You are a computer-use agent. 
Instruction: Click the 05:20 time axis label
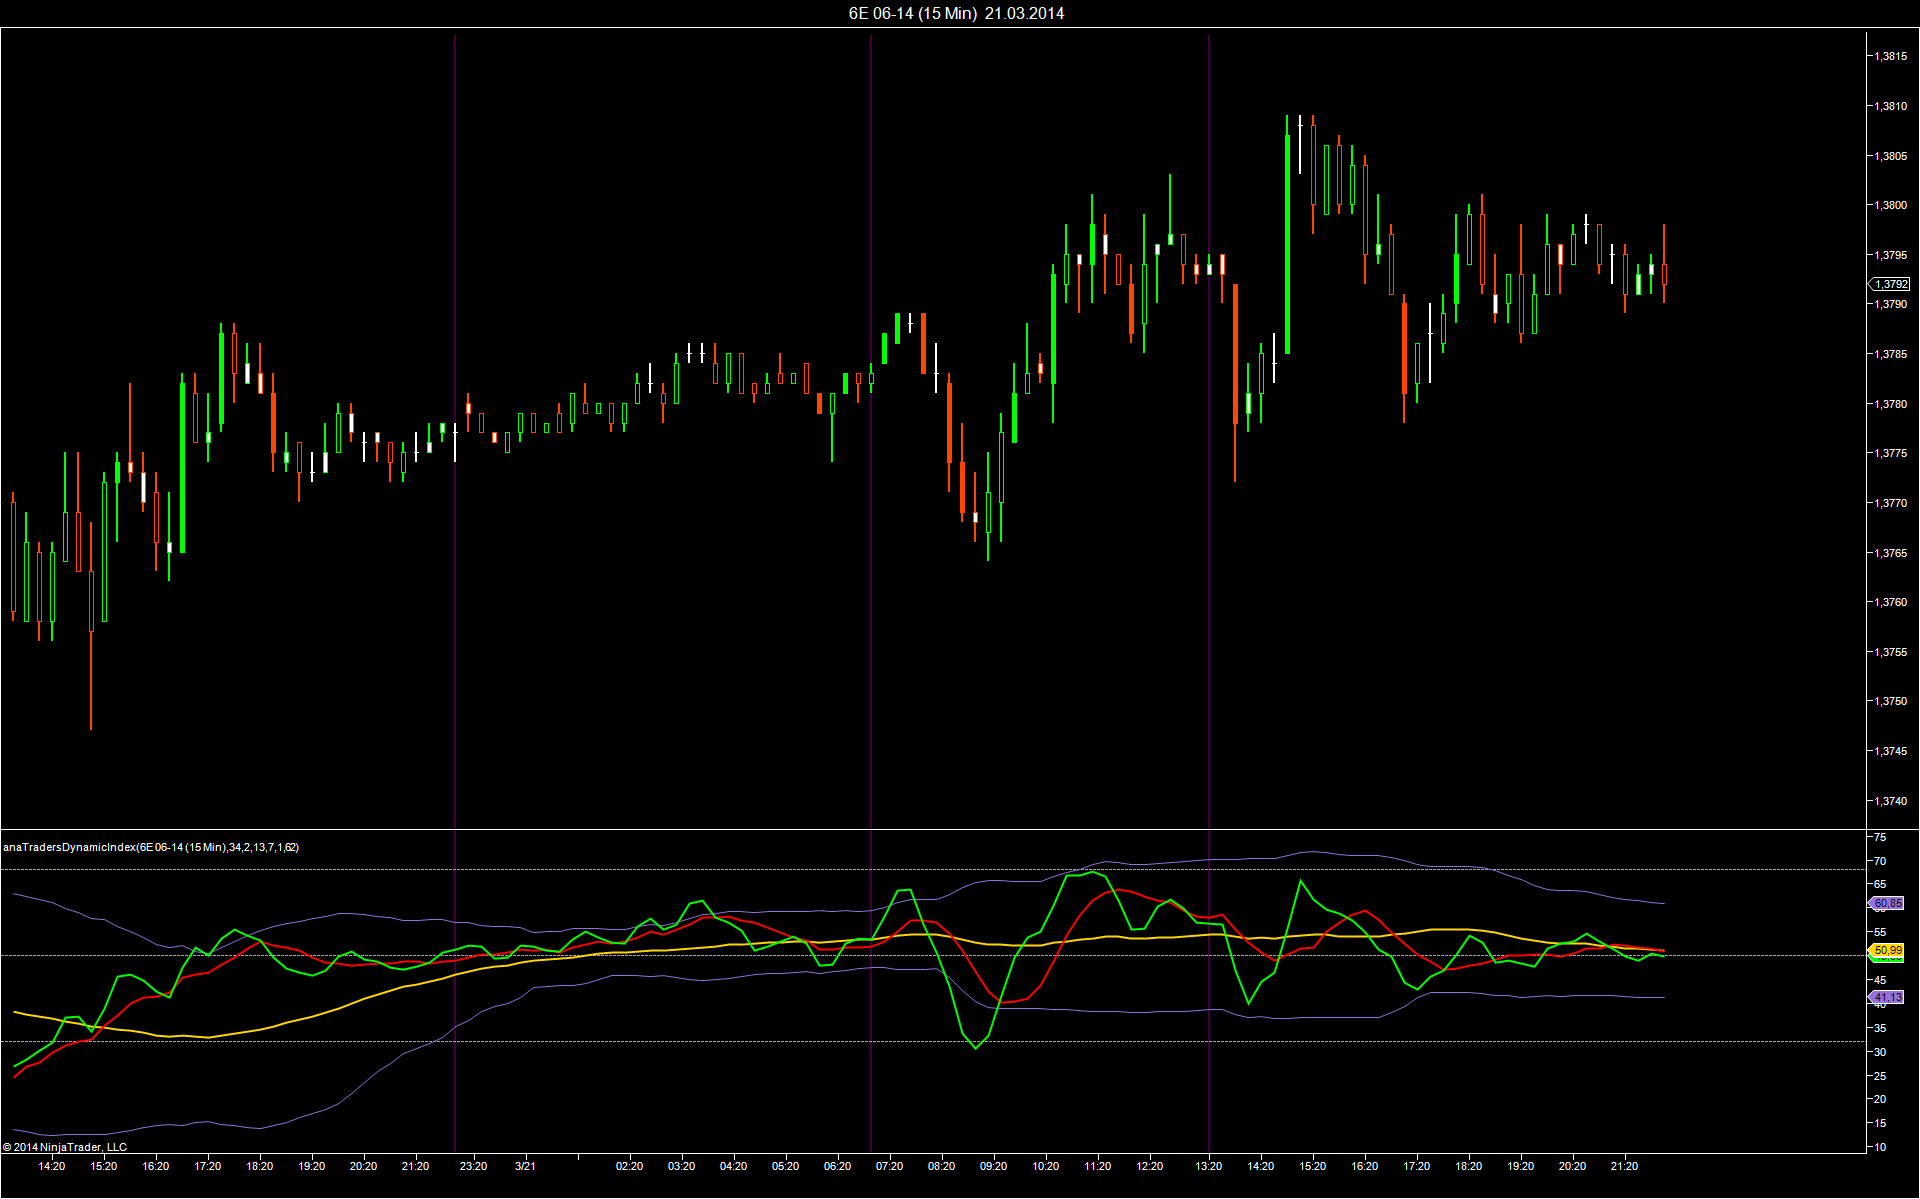click(785, 1166)
